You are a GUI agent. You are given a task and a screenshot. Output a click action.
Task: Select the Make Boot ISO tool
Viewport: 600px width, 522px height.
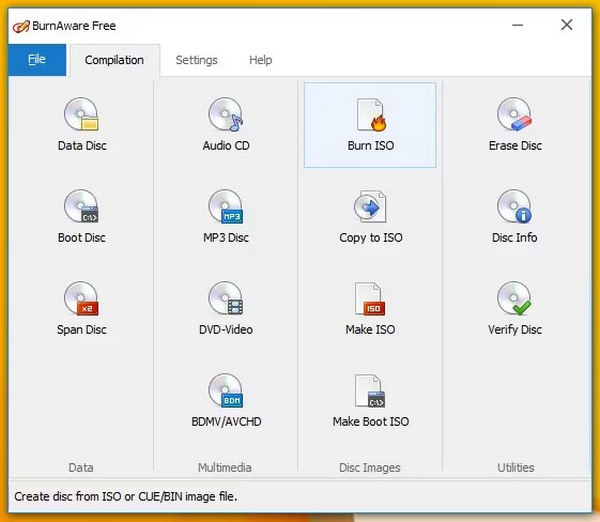[x=370, y=400]
